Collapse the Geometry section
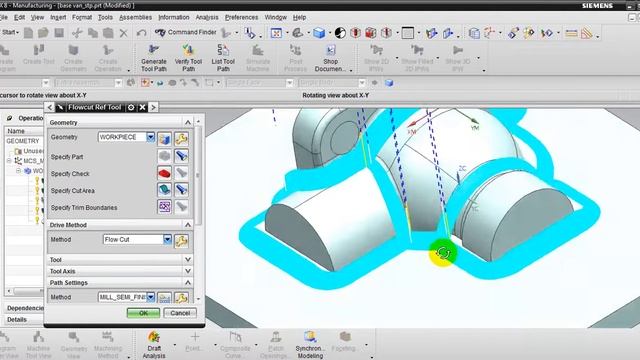This screenshot has height=360, width=640. [188, 122]
